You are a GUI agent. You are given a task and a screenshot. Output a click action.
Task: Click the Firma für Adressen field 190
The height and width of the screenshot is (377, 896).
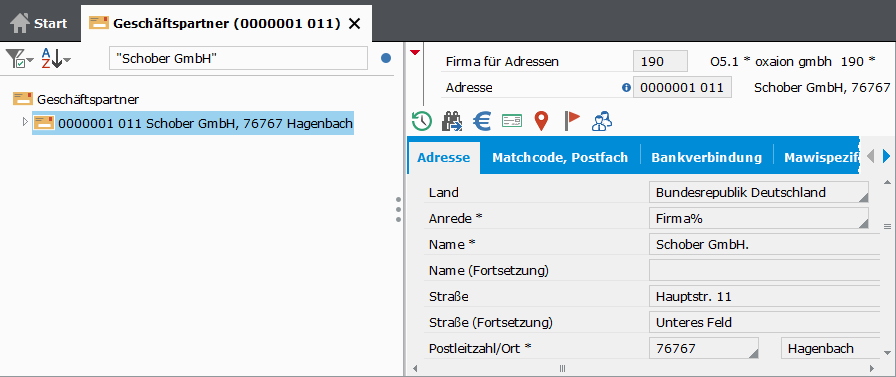pos(660,62)
